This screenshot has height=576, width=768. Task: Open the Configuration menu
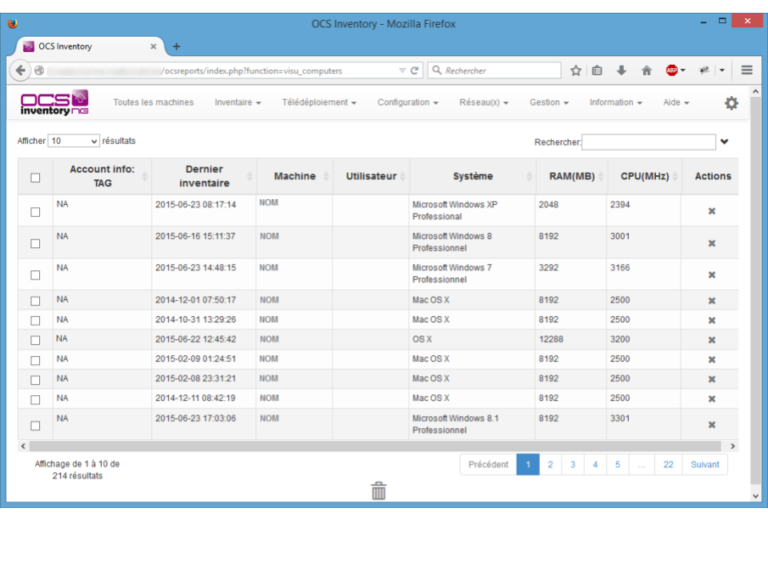click(407, 103)
